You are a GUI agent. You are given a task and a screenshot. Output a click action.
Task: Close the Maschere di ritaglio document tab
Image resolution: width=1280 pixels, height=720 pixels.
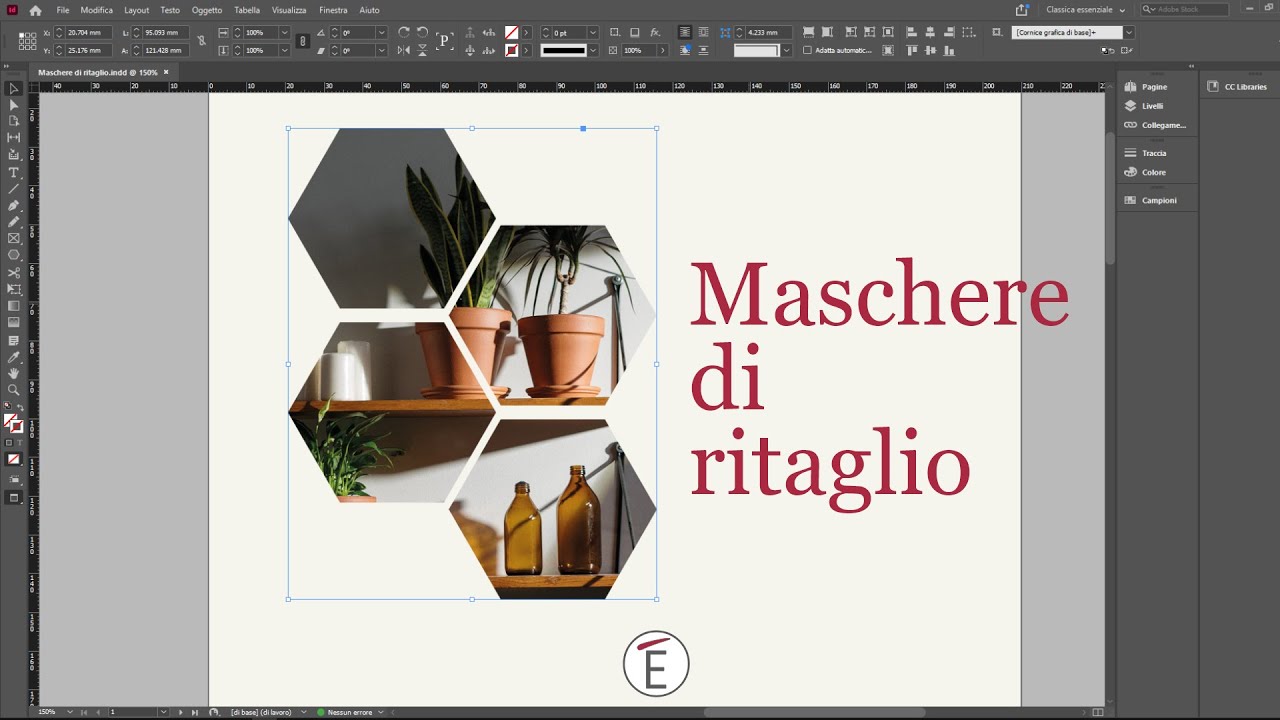coord(167,72)
